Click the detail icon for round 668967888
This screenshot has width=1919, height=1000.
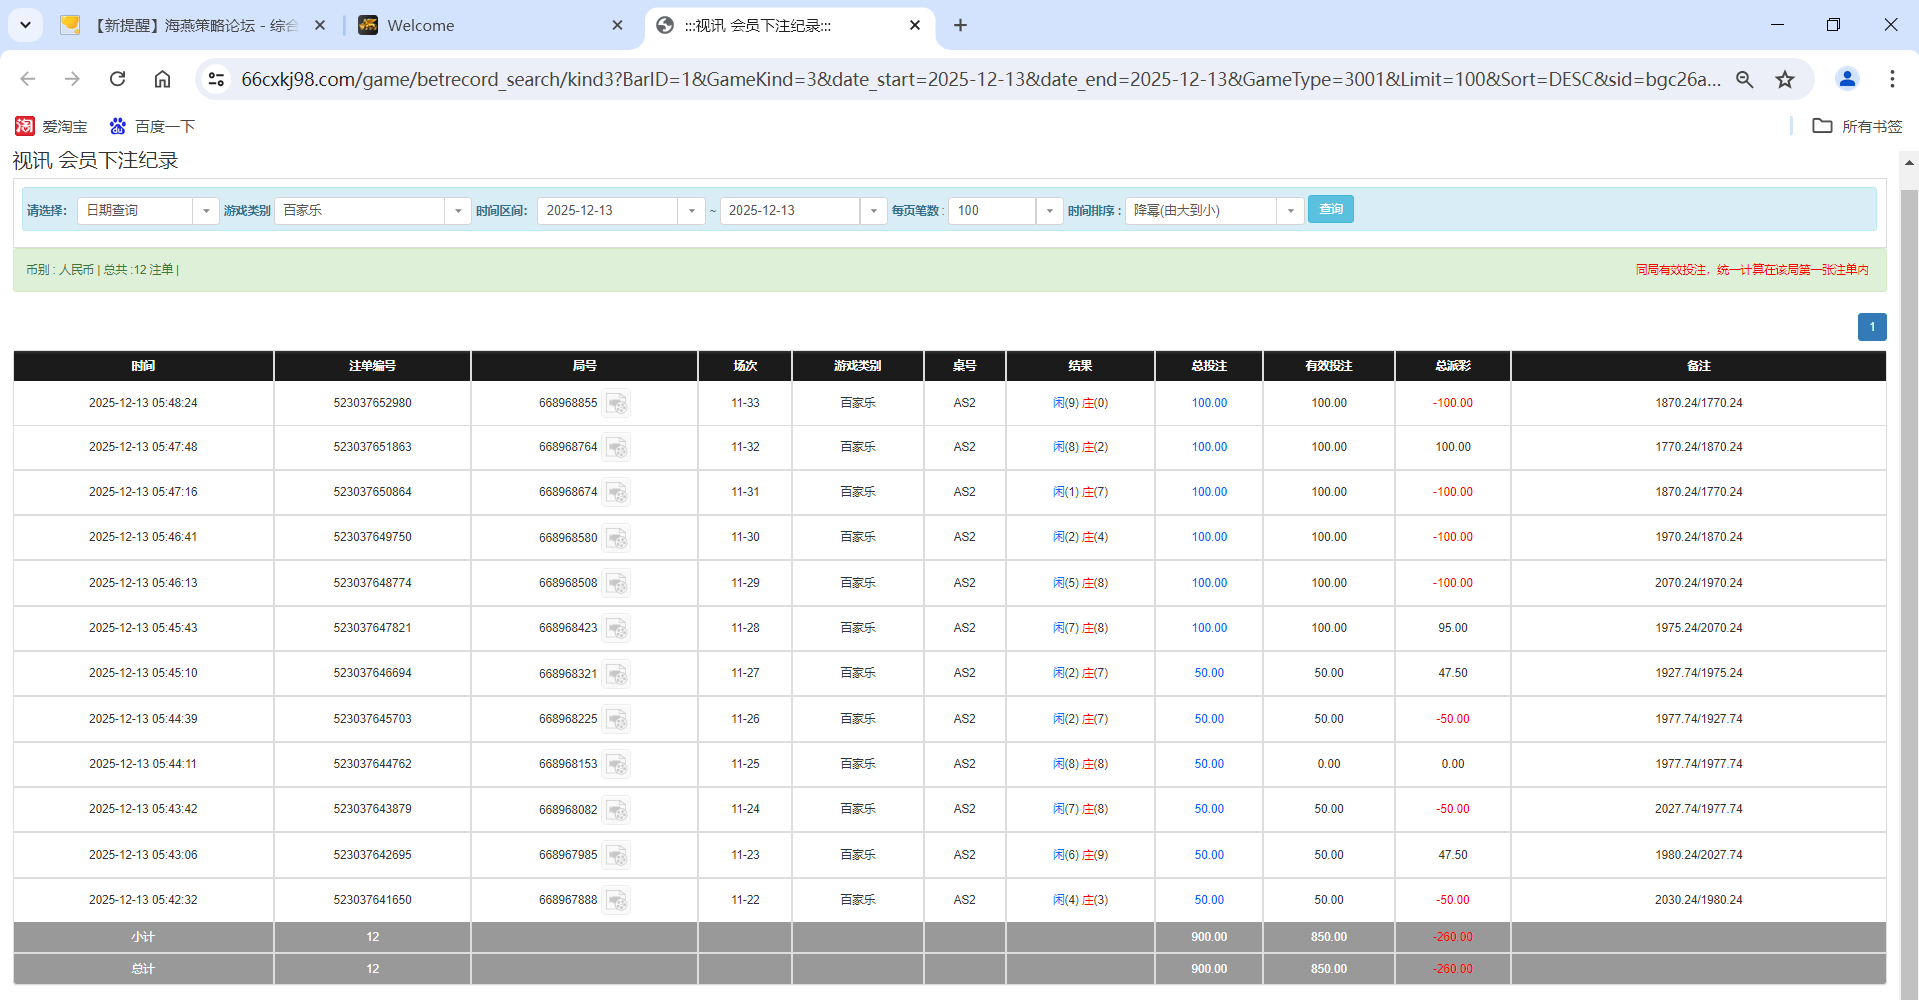617,900
